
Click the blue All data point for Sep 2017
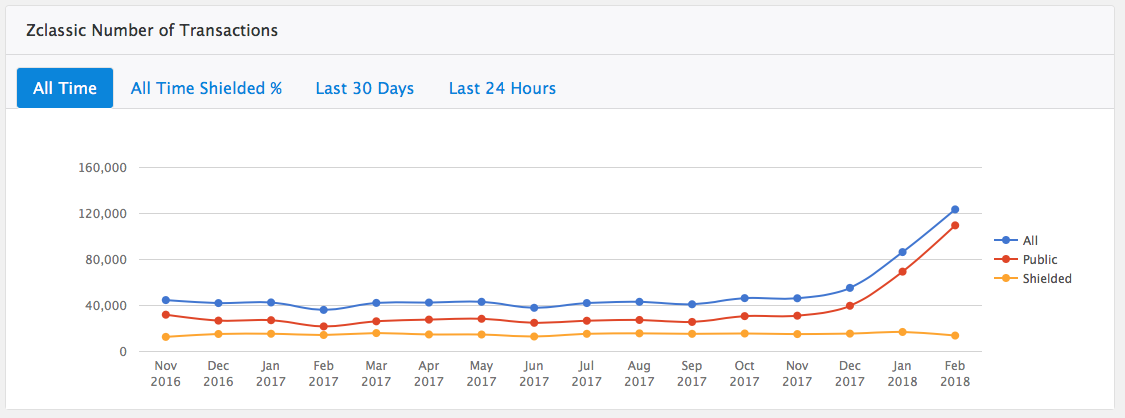[x=692, y=304]
